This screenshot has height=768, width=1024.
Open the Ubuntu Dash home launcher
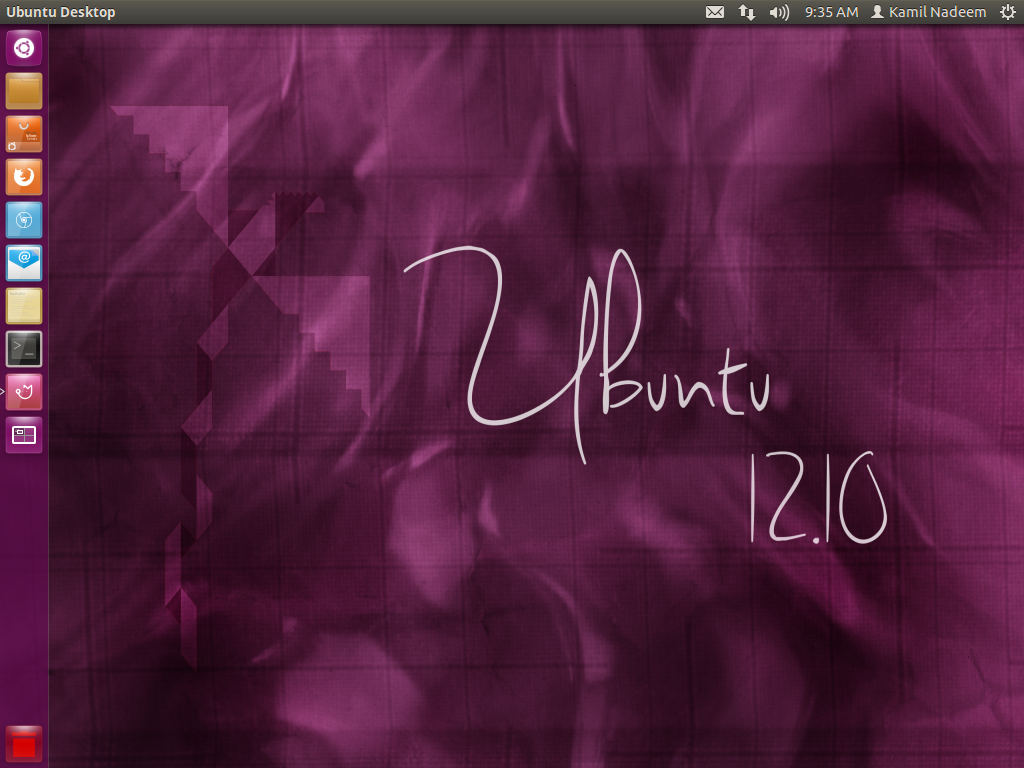click(24, 48)
